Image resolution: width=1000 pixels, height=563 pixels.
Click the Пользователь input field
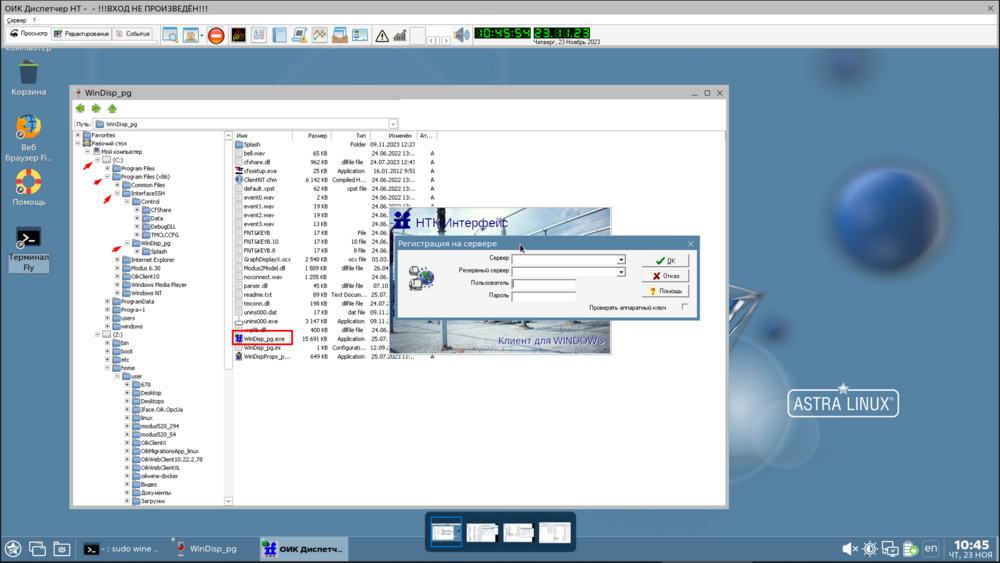click(x=544, y=284)
